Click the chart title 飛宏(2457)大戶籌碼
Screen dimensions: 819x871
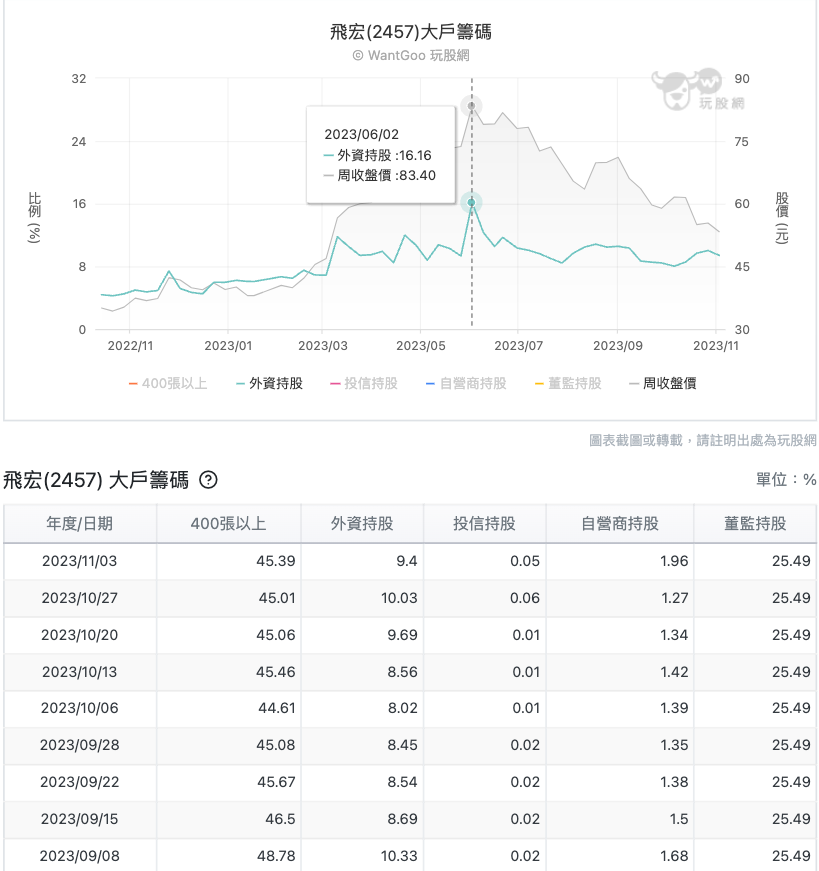coord(410,32)
